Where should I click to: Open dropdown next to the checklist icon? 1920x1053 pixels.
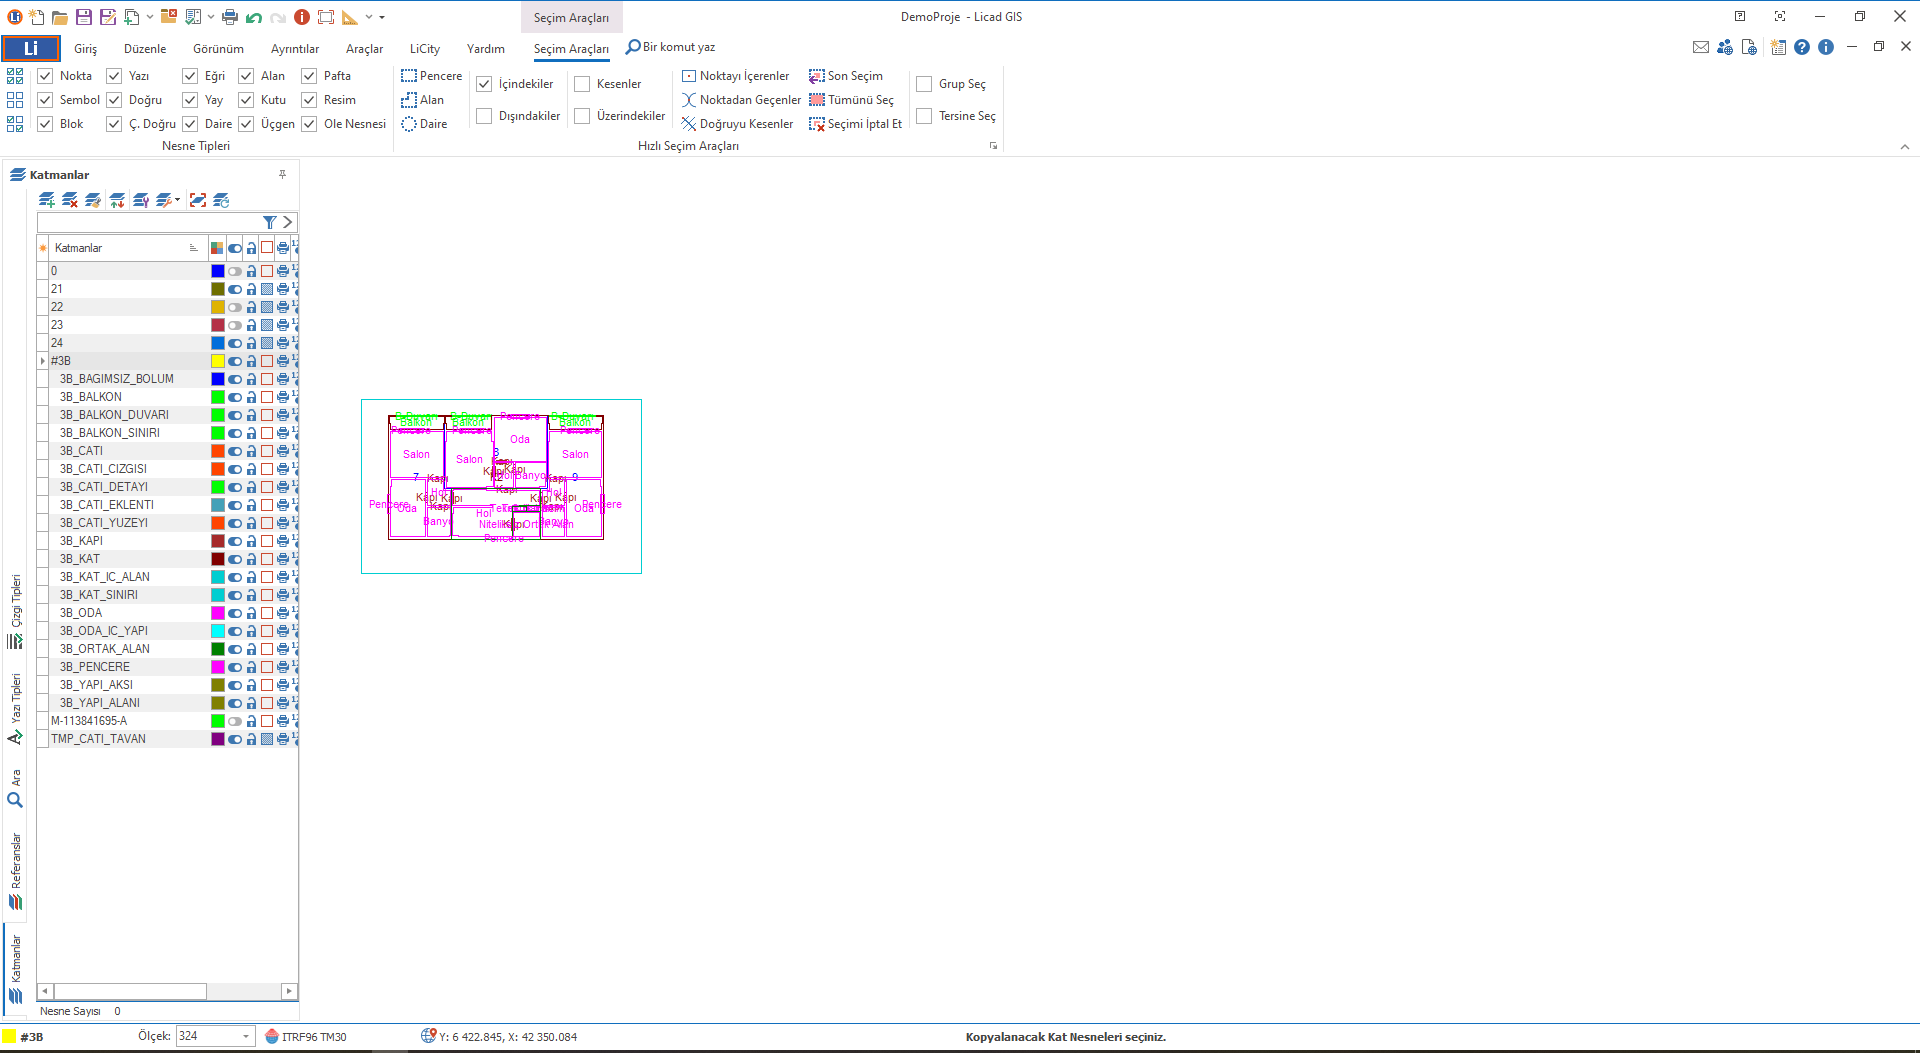click(211, 17)
